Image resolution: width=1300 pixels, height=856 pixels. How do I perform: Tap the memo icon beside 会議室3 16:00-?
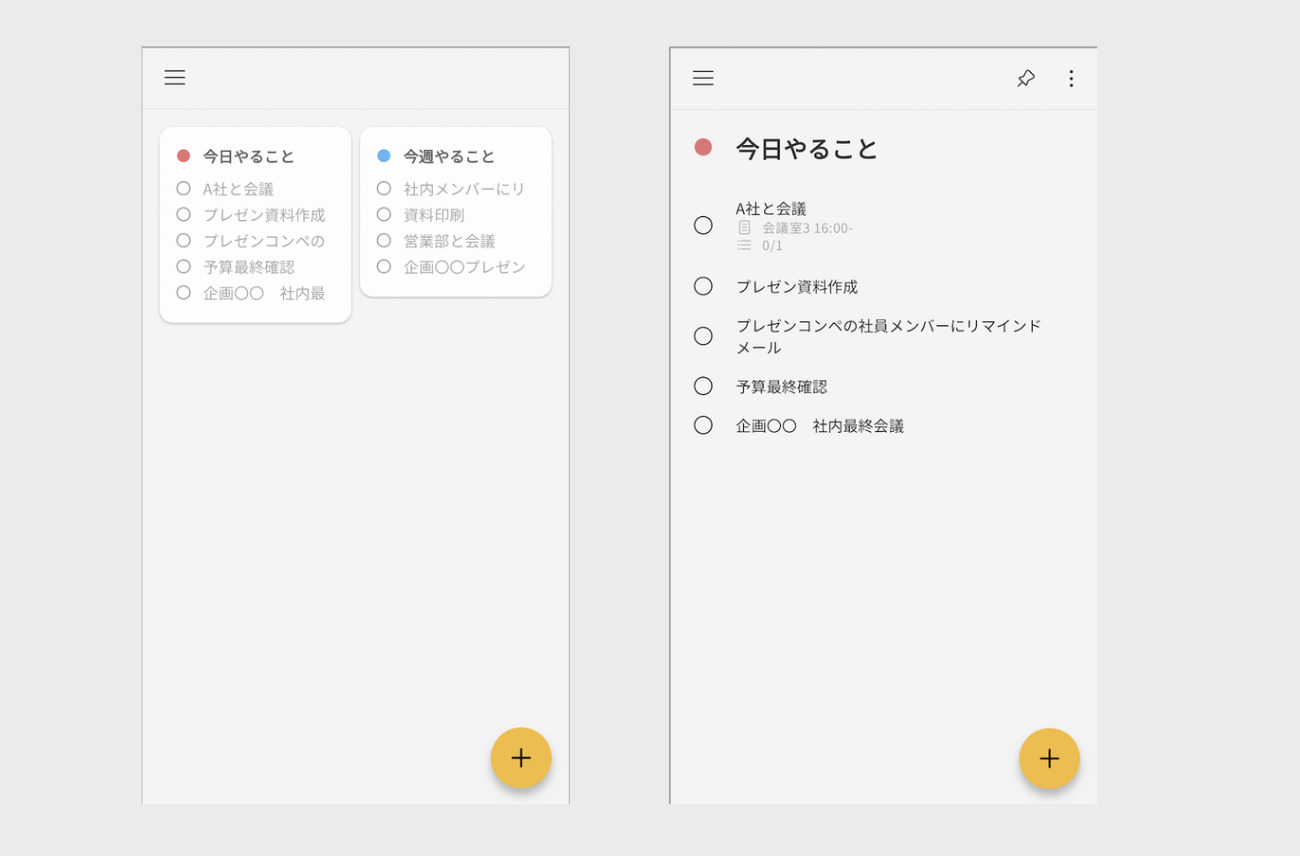(x=743, y=227)
